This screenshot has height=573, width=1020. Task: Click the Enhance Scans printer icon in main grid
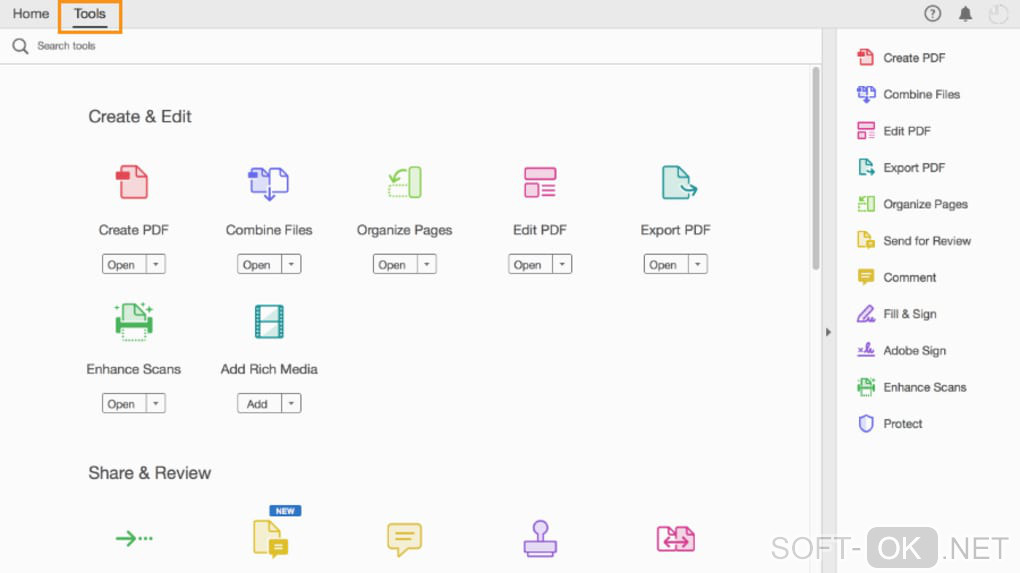[x=133, y=321]
